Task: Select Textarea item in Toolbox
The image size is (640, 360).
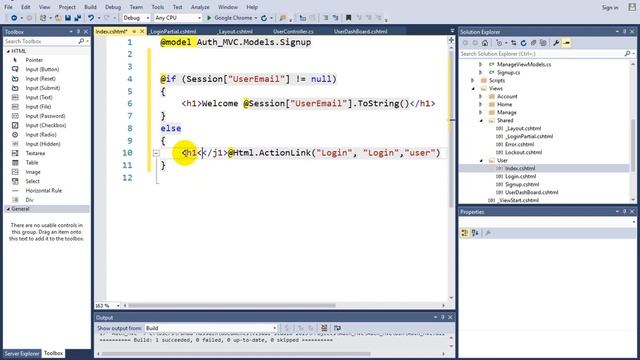Action: point(35,153)
